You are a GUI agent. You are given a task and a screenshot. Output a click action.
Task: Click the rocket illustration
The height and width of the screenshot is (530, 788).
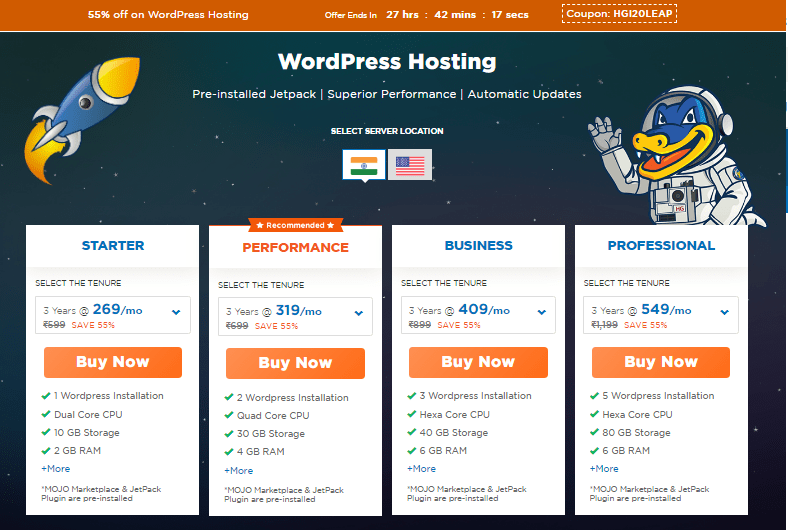point(81,119)
